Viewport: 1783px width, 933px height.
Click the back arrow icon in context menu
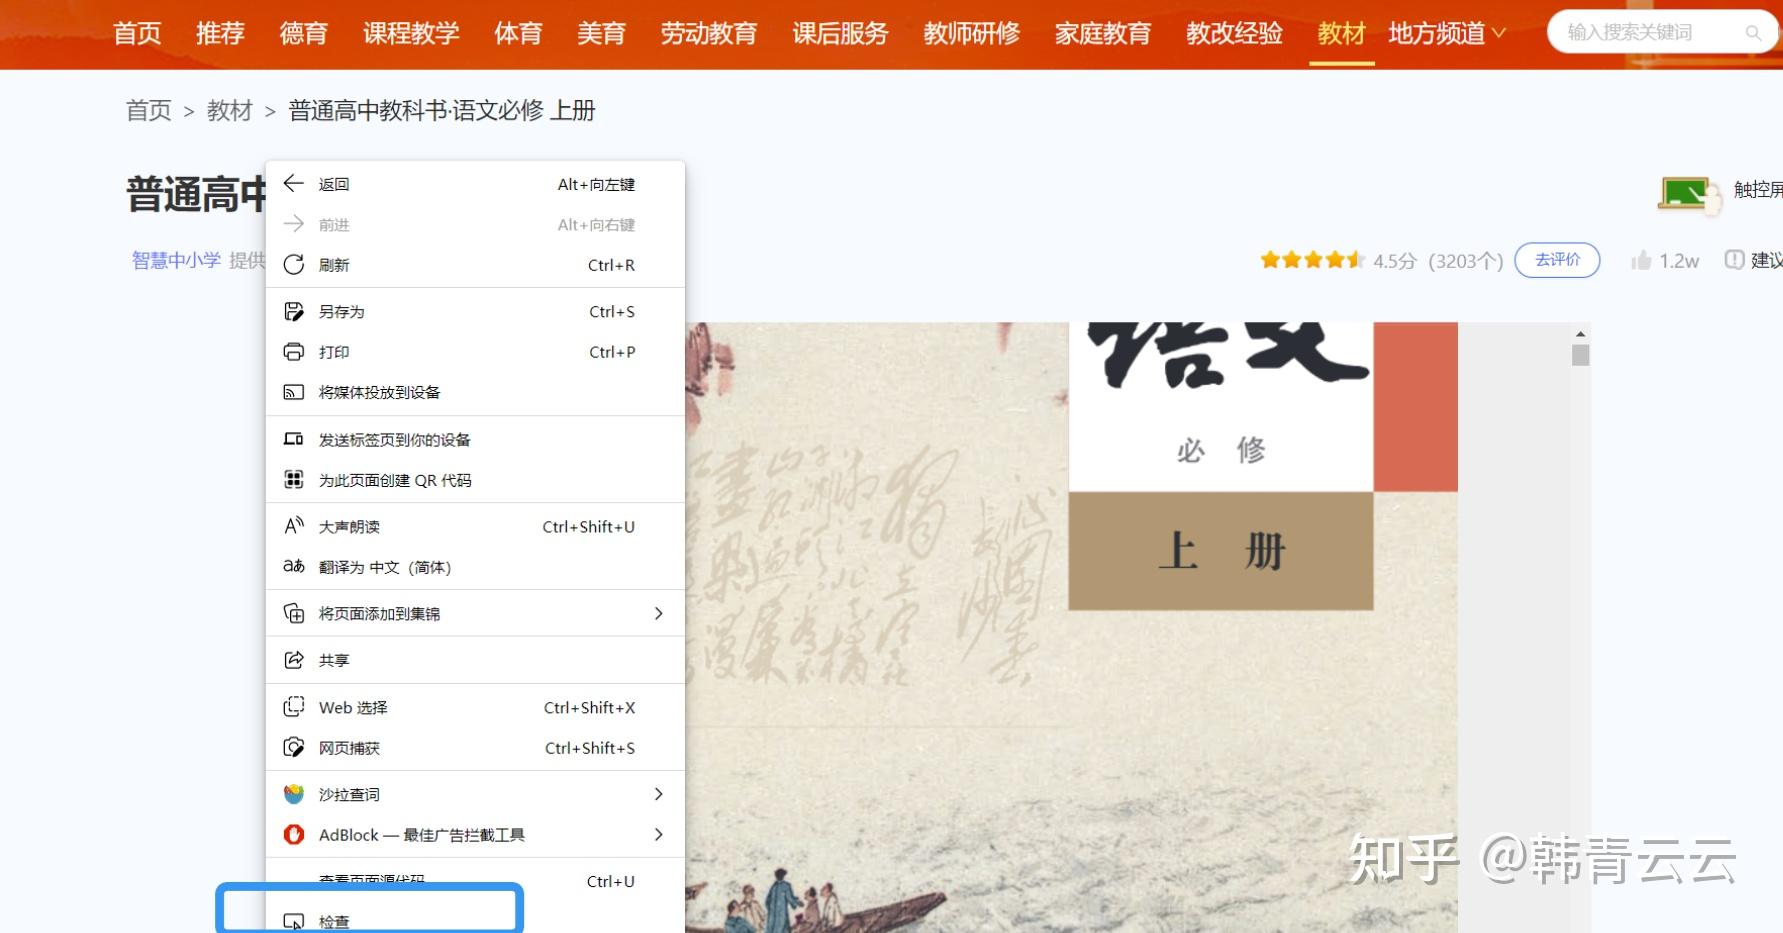pyautogui.click(x=293, y=183)
